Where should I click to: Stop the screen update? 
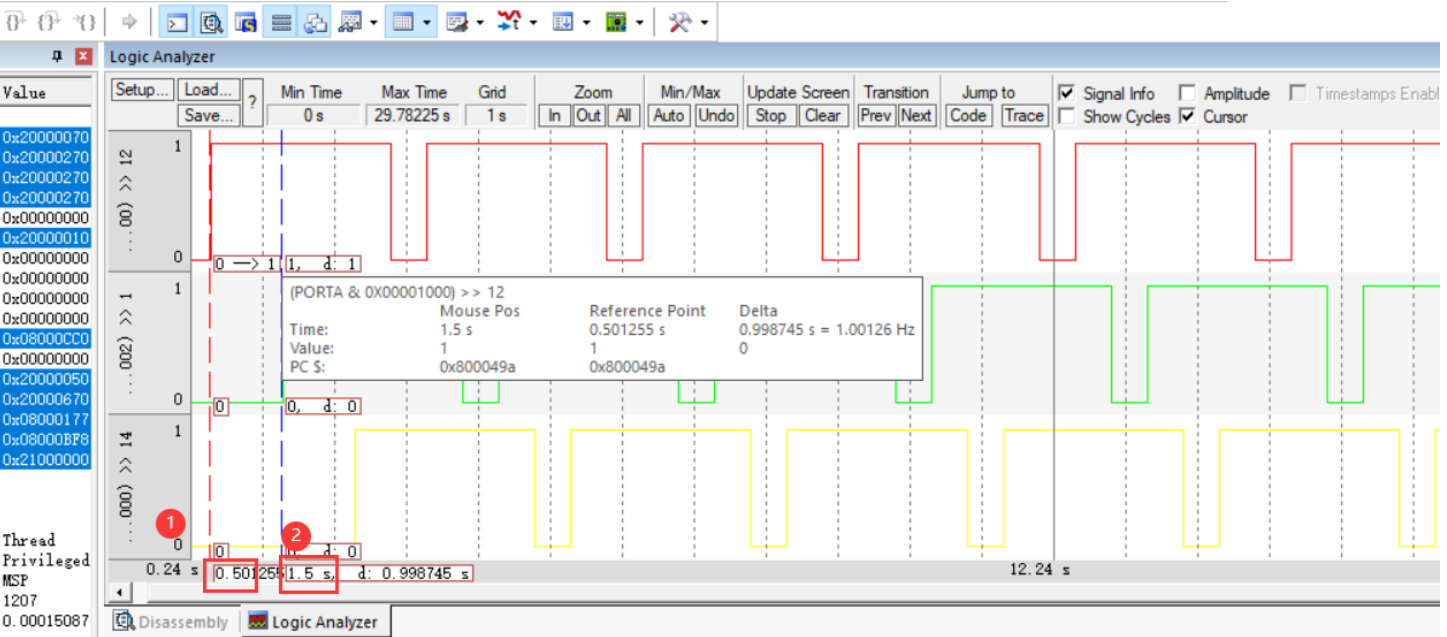[771, 115]
